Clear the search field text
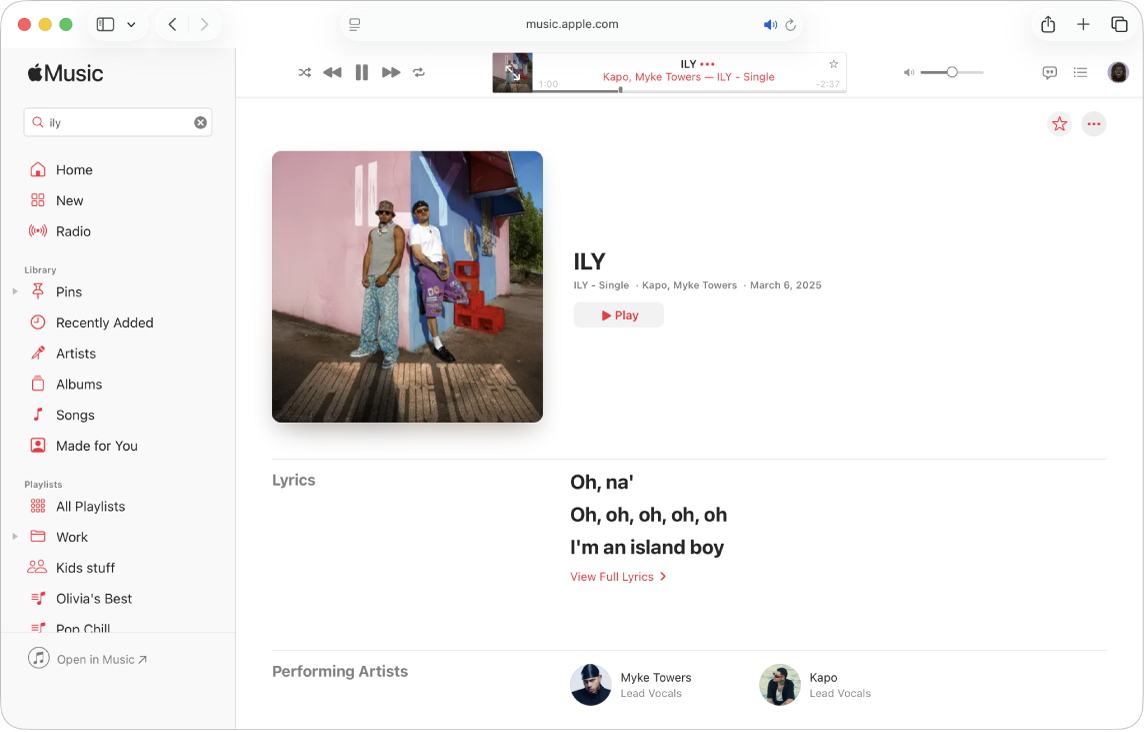This screenshot has height=732, width=1144. 200,122
